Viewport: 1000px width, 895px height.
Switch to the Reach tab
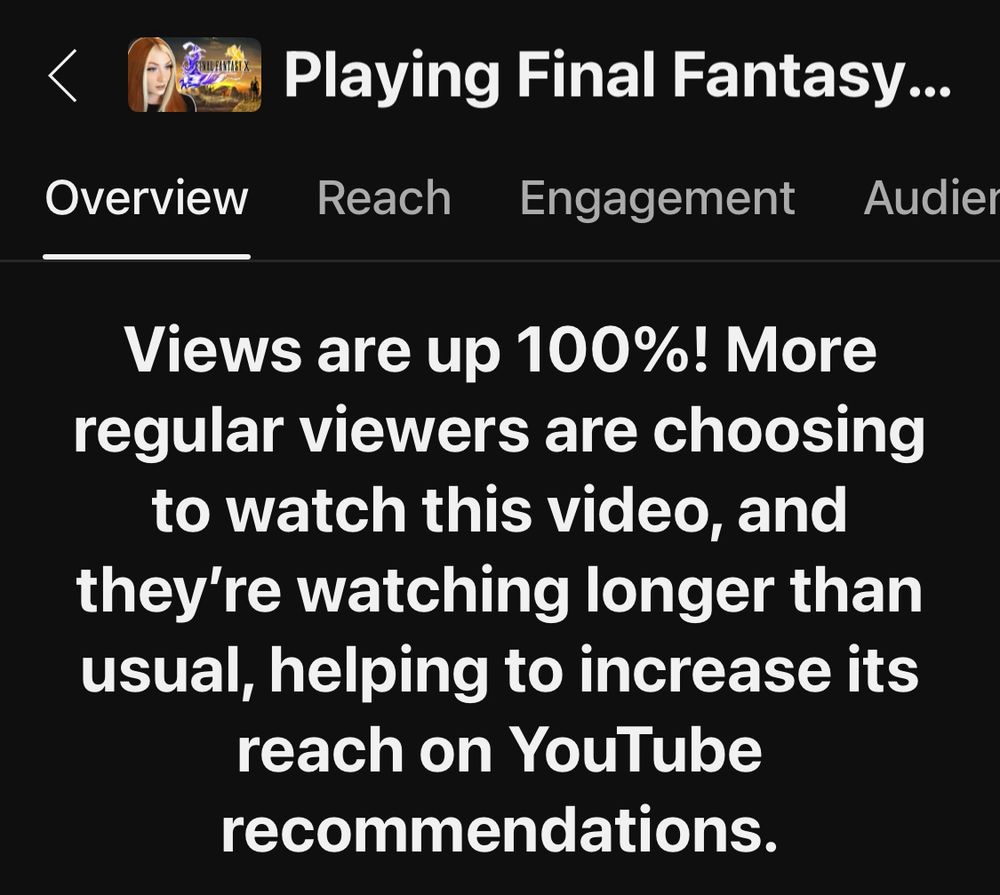pos(384,198)
